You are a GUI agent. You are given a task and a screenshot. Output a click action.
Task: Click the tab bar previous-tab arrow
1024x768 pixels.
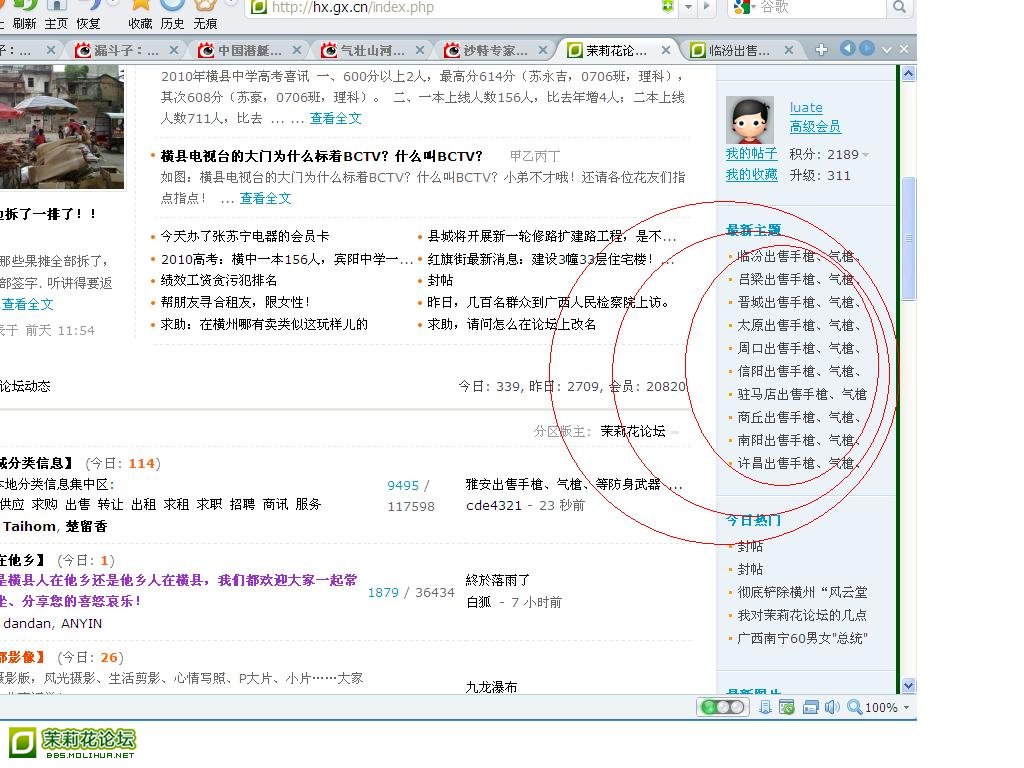pyautogui.click(x=848, y=48)
